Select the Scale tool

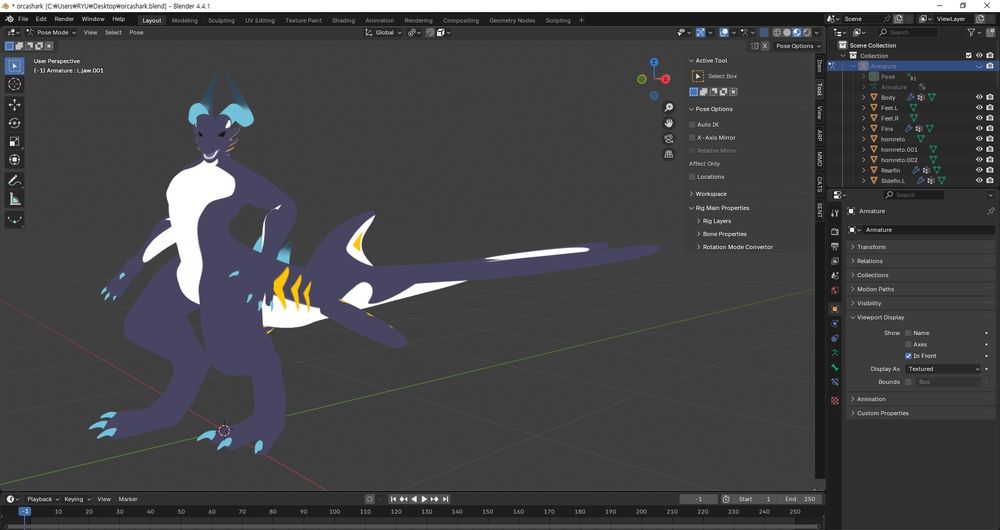click(x=15, y=142)
